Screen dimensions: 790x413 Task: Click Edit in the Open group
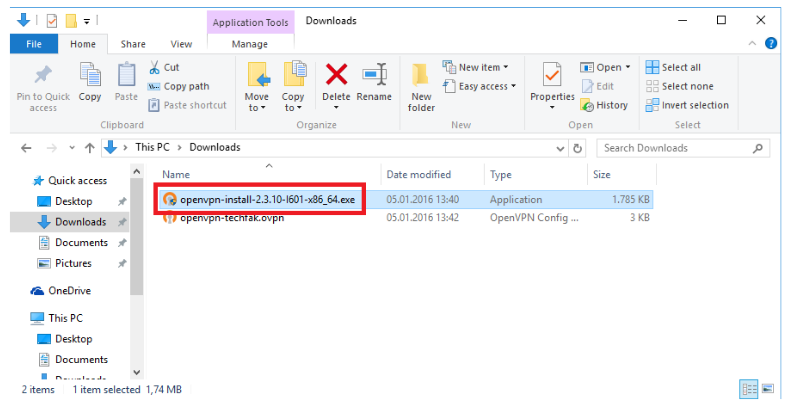click(598, 86)
